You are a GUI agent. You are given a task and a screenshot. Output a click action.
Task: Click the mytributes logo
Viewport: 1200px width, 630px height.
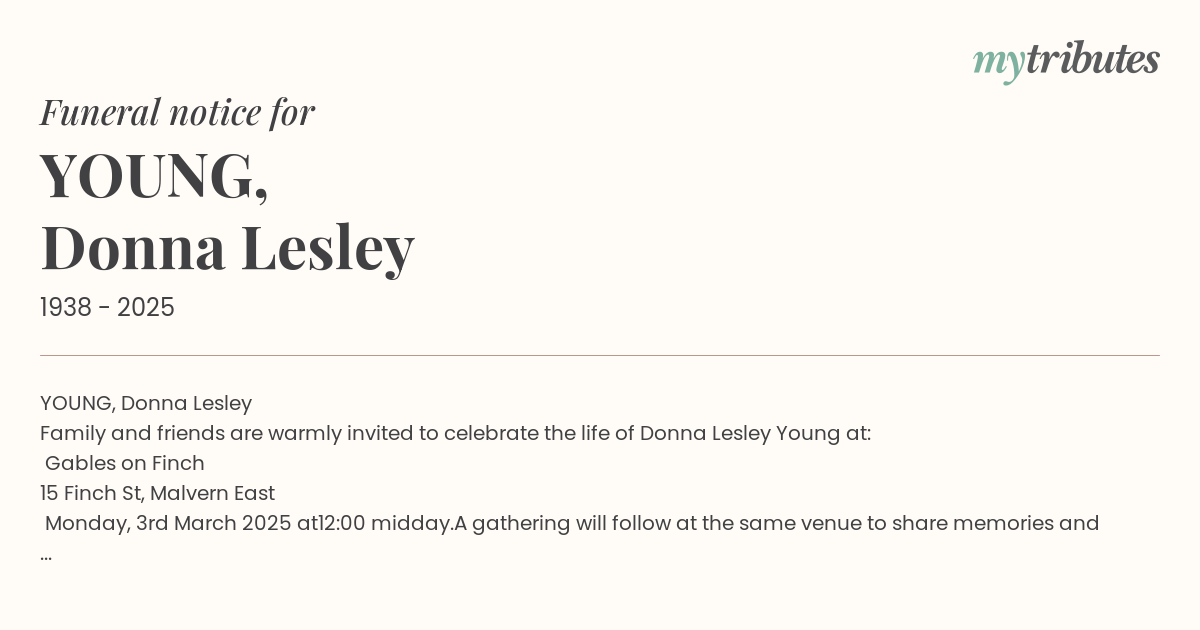(x=1066, y=62)
